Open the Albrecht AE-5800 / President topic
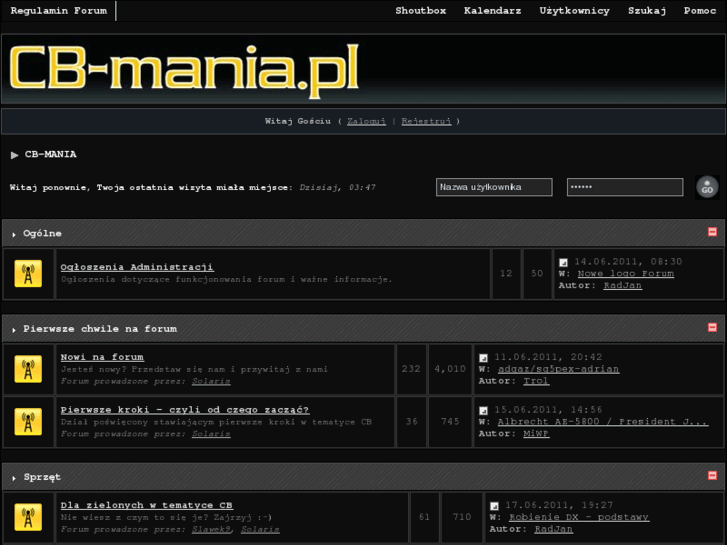 click(603, 422)
